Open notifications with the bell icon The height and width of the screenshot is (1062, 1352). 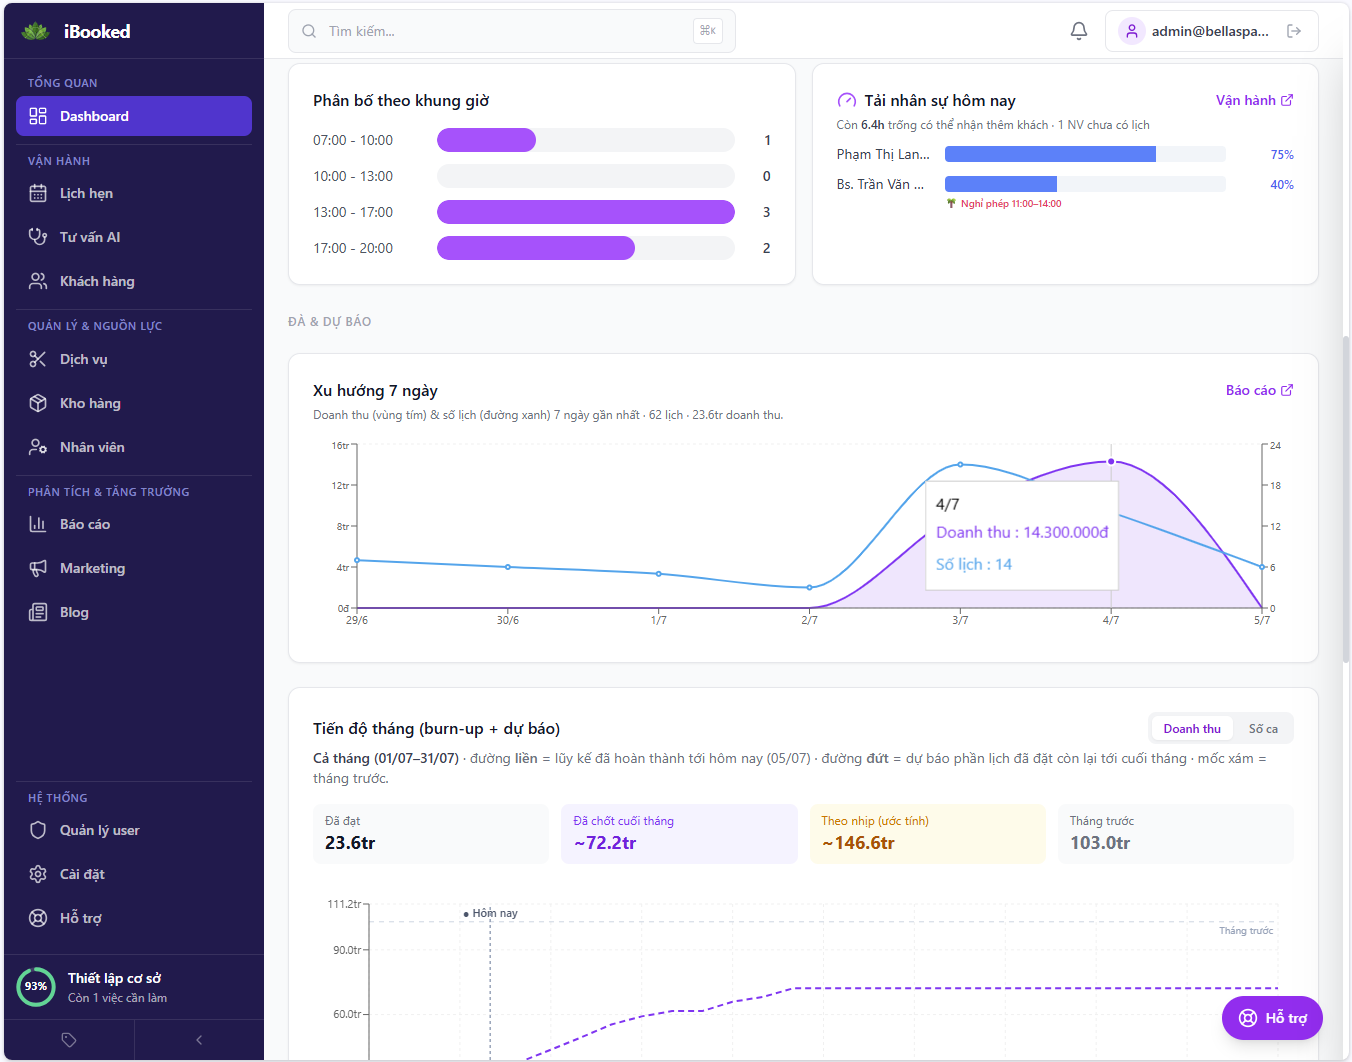(1079, 31)
